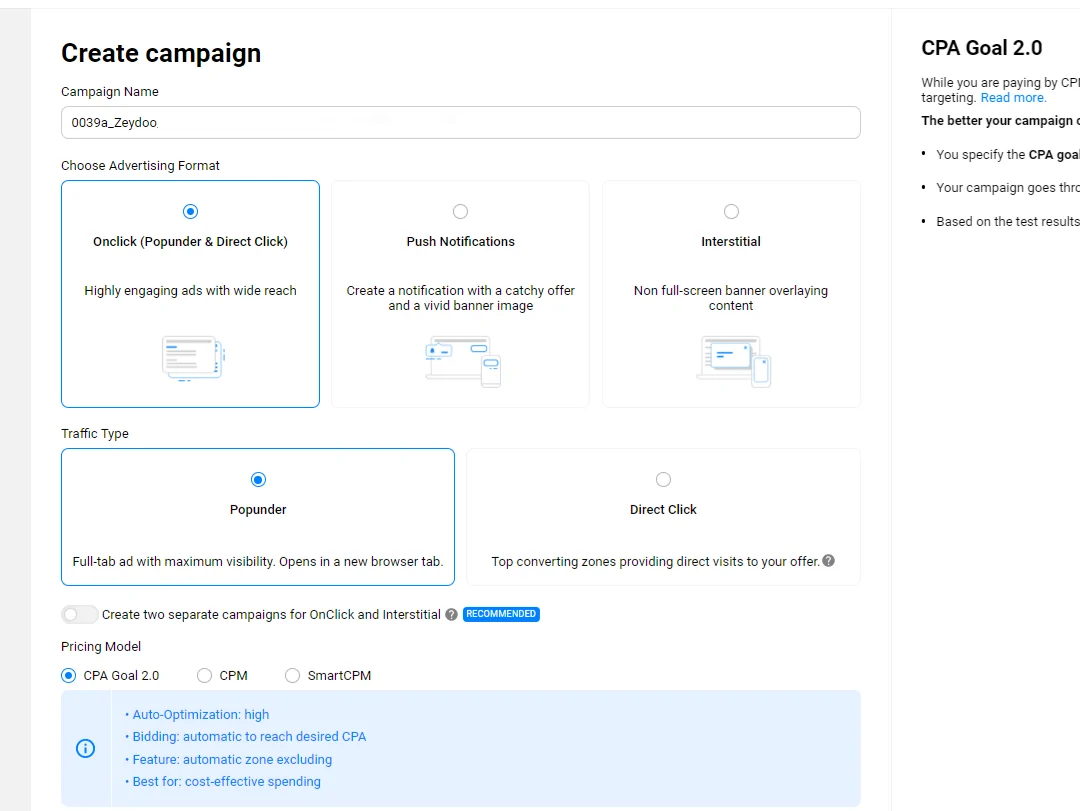1080x811 pixels.
Task: Select the CPM pricing model
Action: pyautogui.click(x=205, y=675)
